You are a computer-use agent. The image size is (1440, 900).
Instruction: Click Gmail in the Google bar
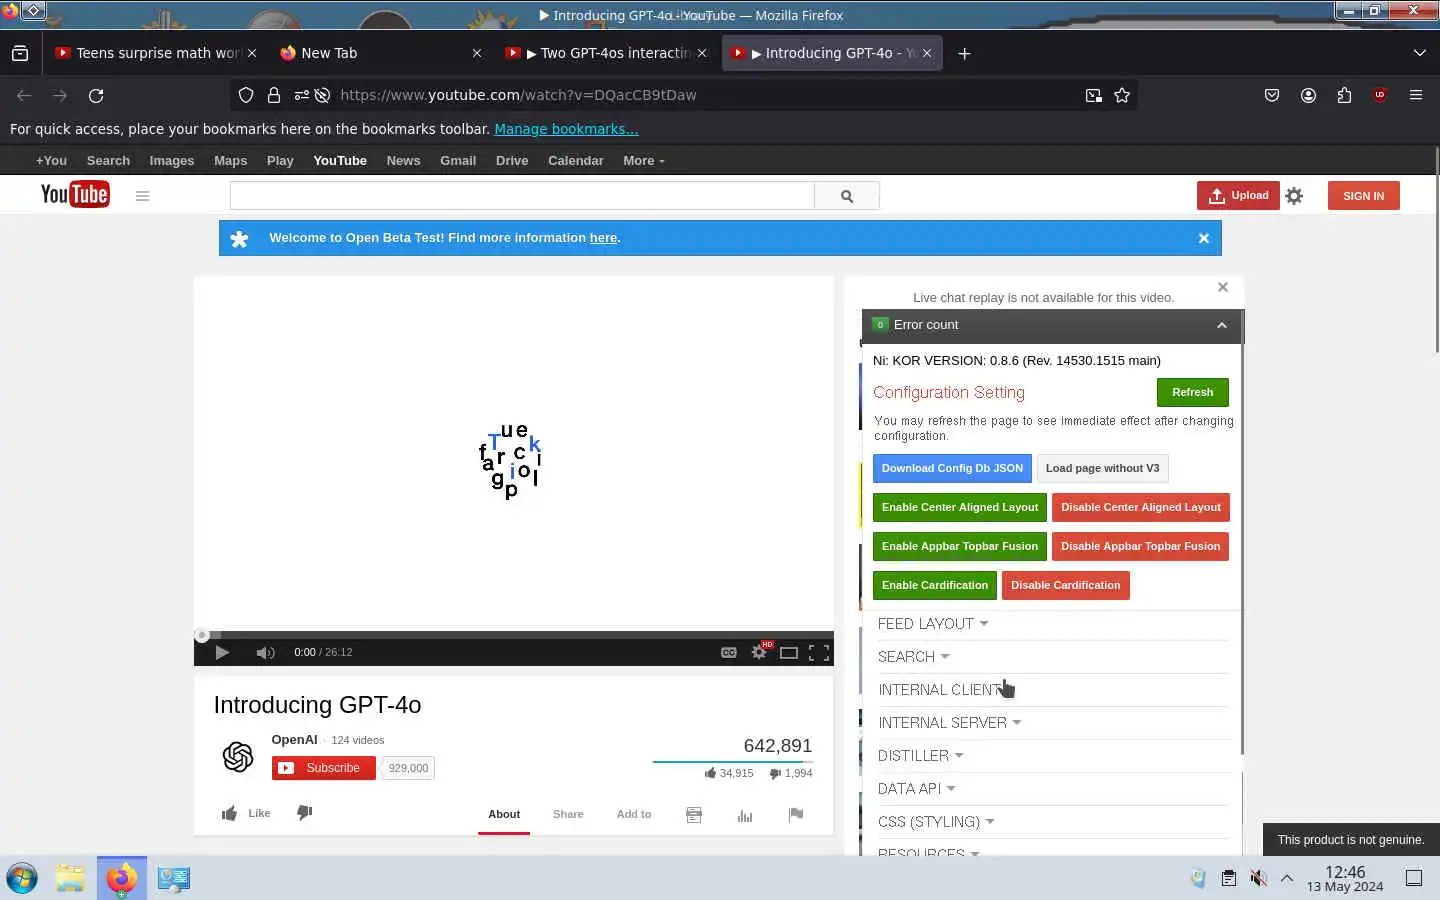coord(458,160)
